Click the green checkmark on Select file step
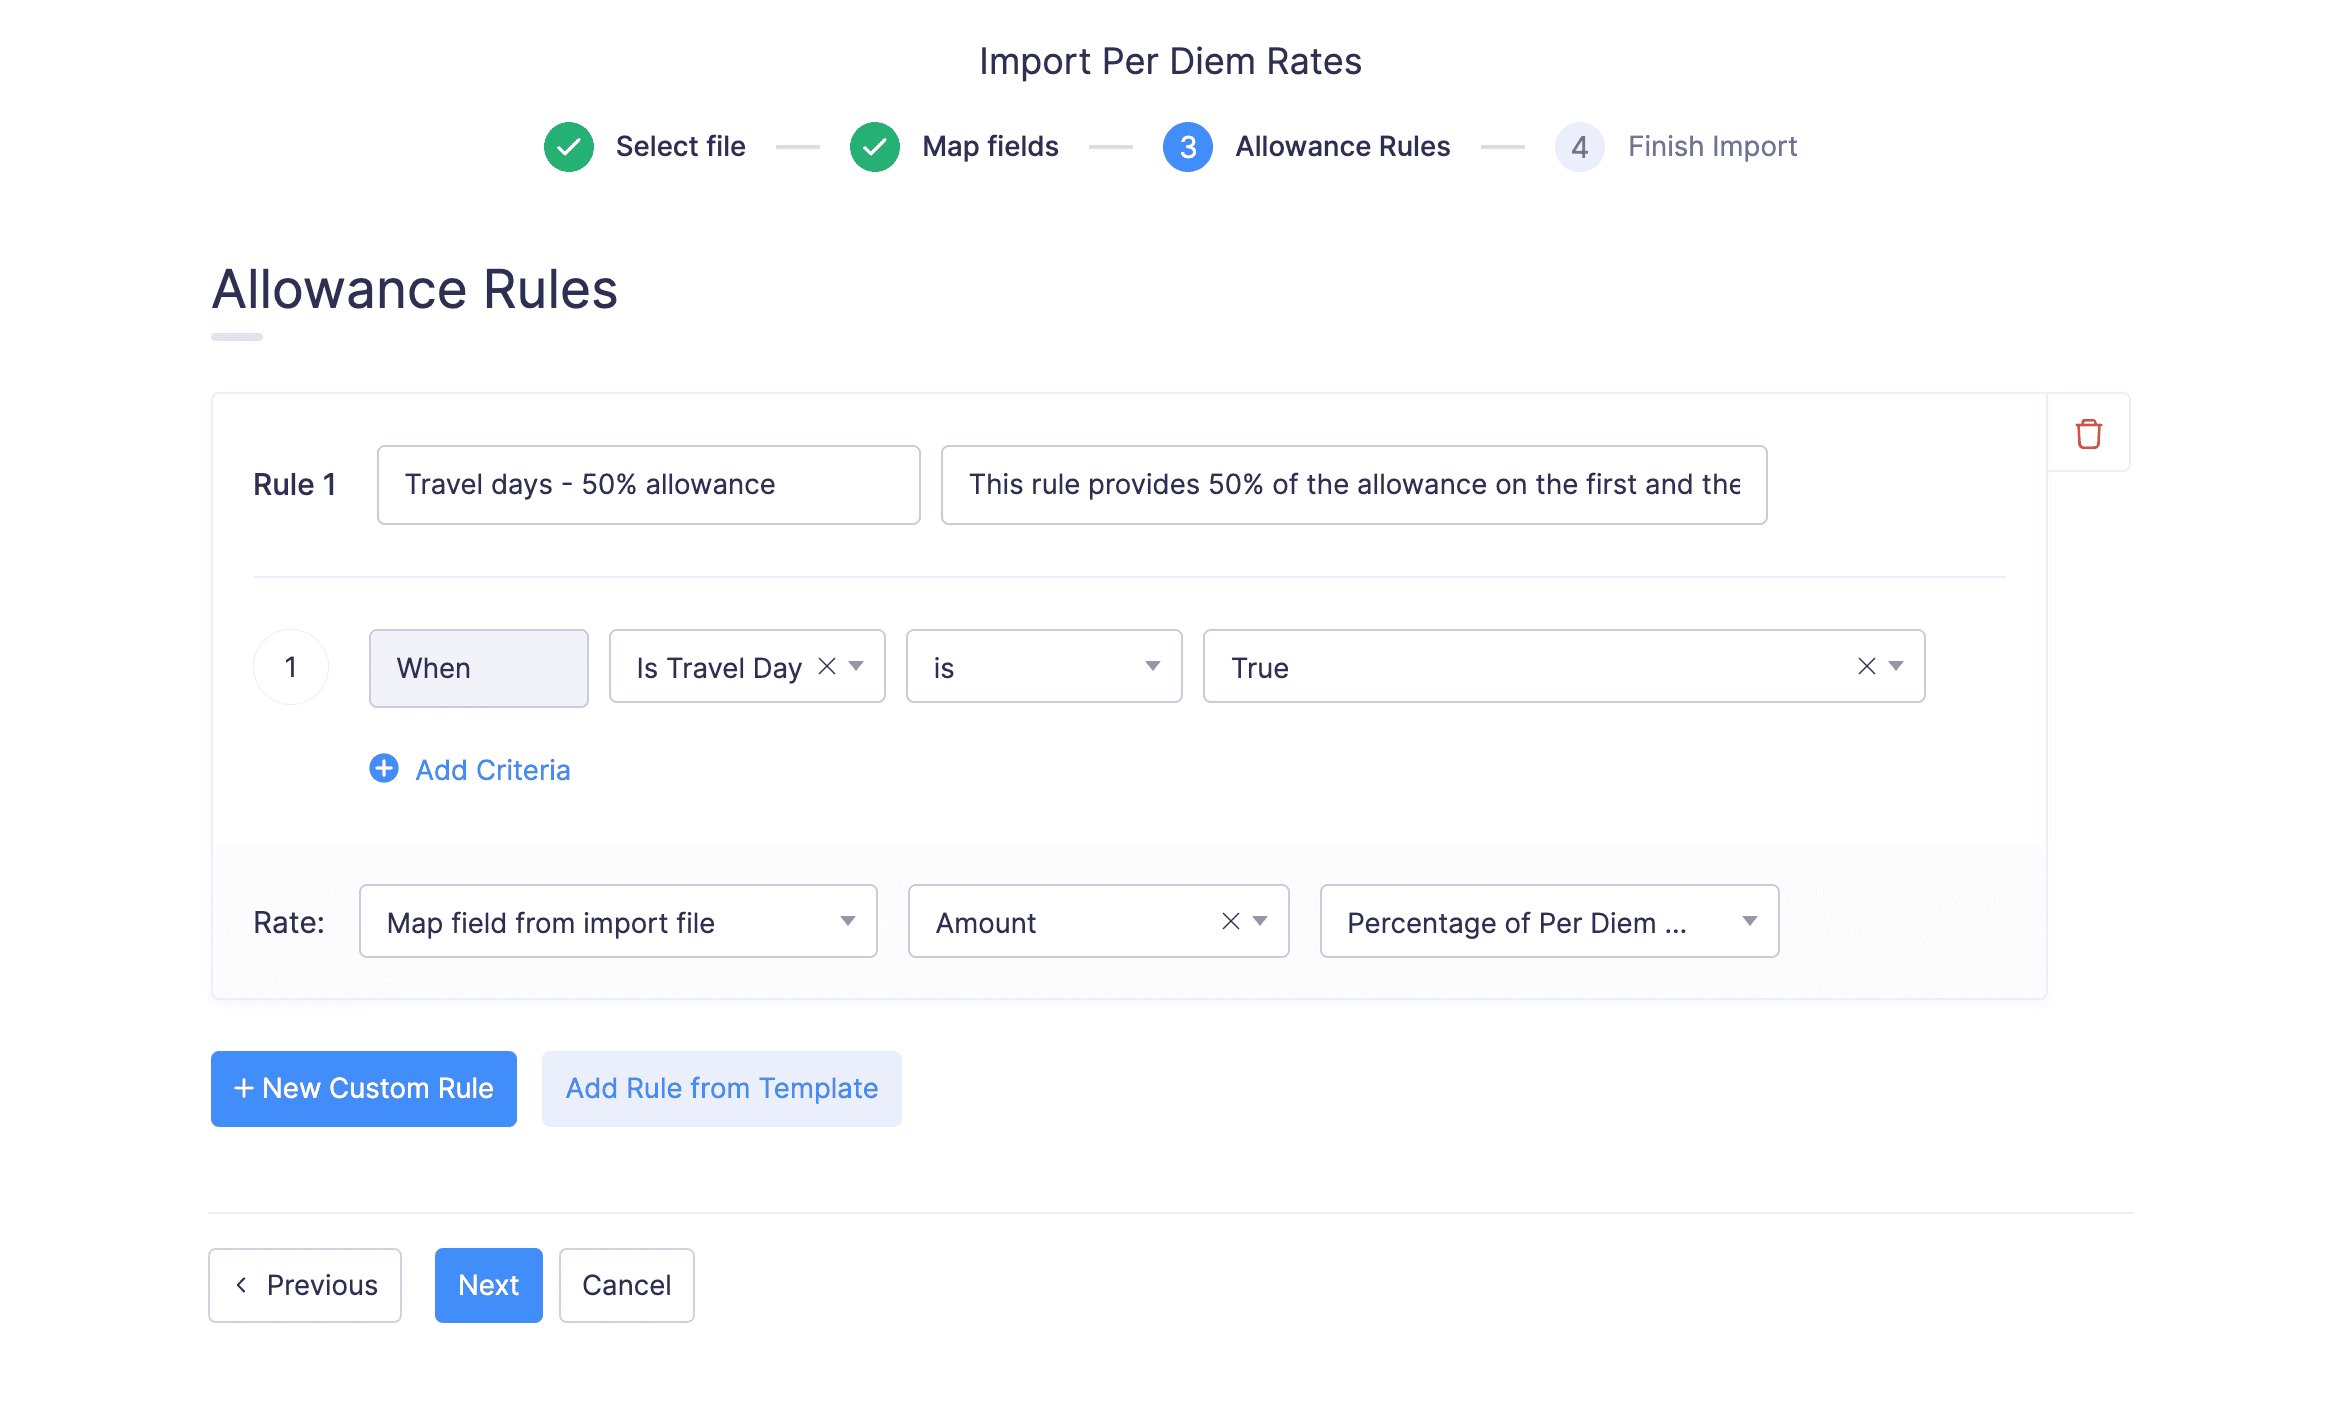The height and width of the screenshot is (1414, 2332). click(x=568, y=146)
